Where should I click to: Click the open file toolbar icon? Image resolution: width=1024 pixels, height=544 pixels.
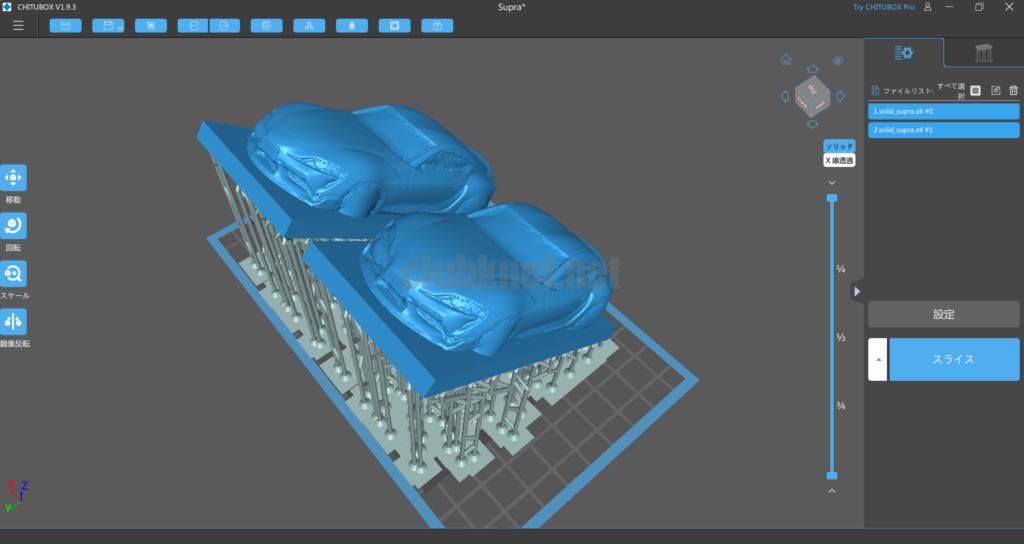[x=66, y=25]
